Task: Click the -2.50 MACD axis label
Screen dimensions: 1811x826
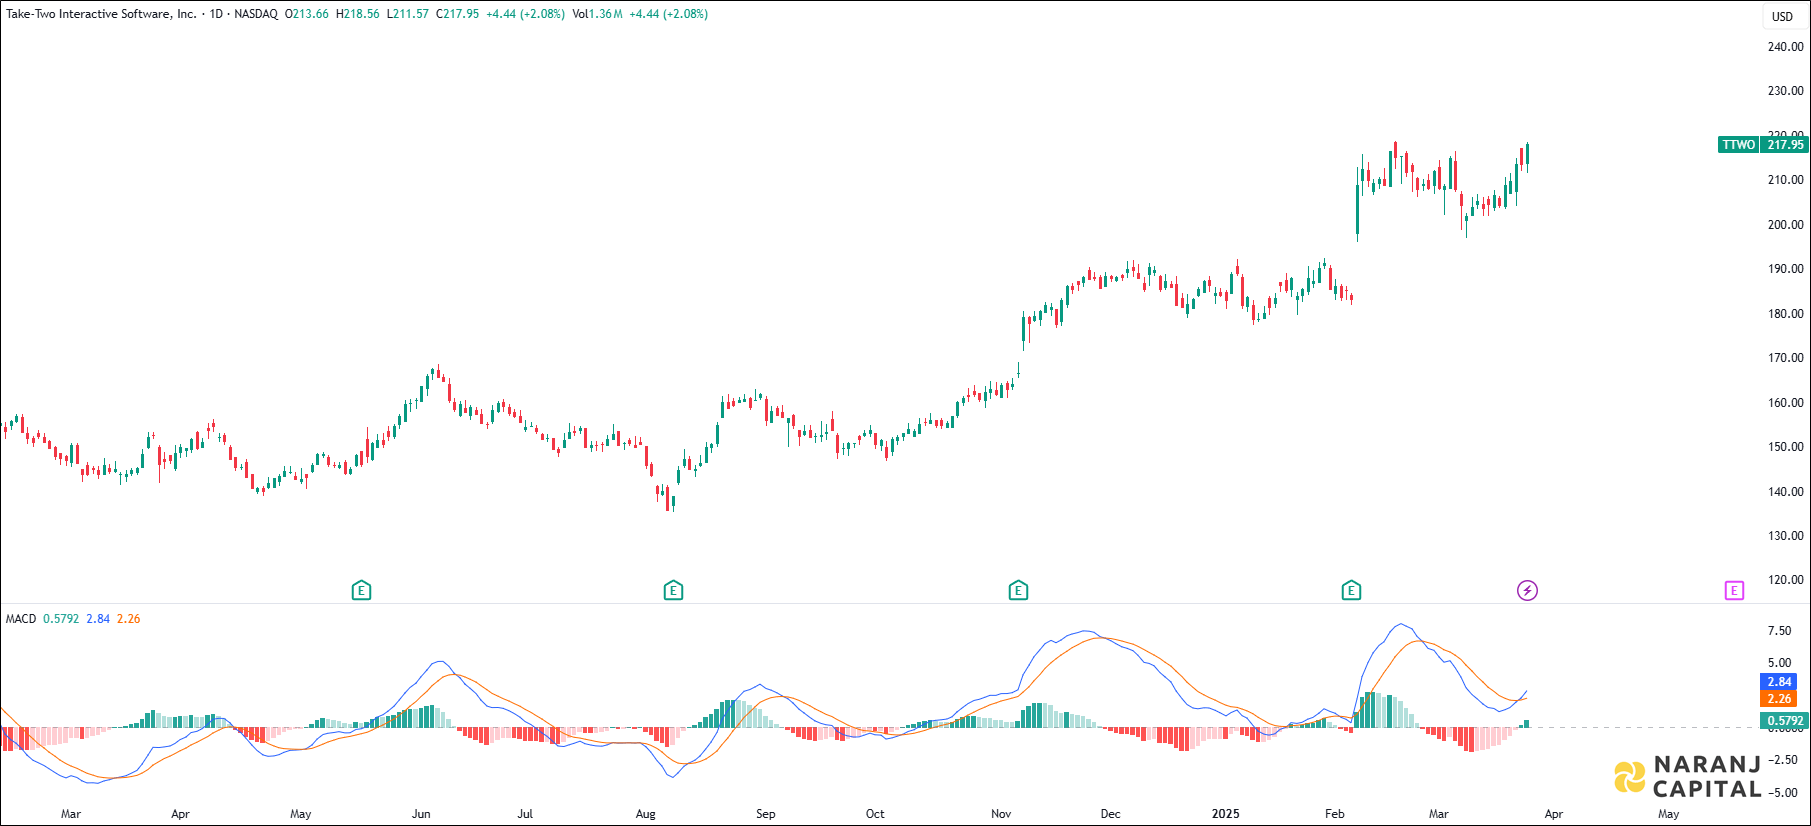Action: (x=1782, y=760)
